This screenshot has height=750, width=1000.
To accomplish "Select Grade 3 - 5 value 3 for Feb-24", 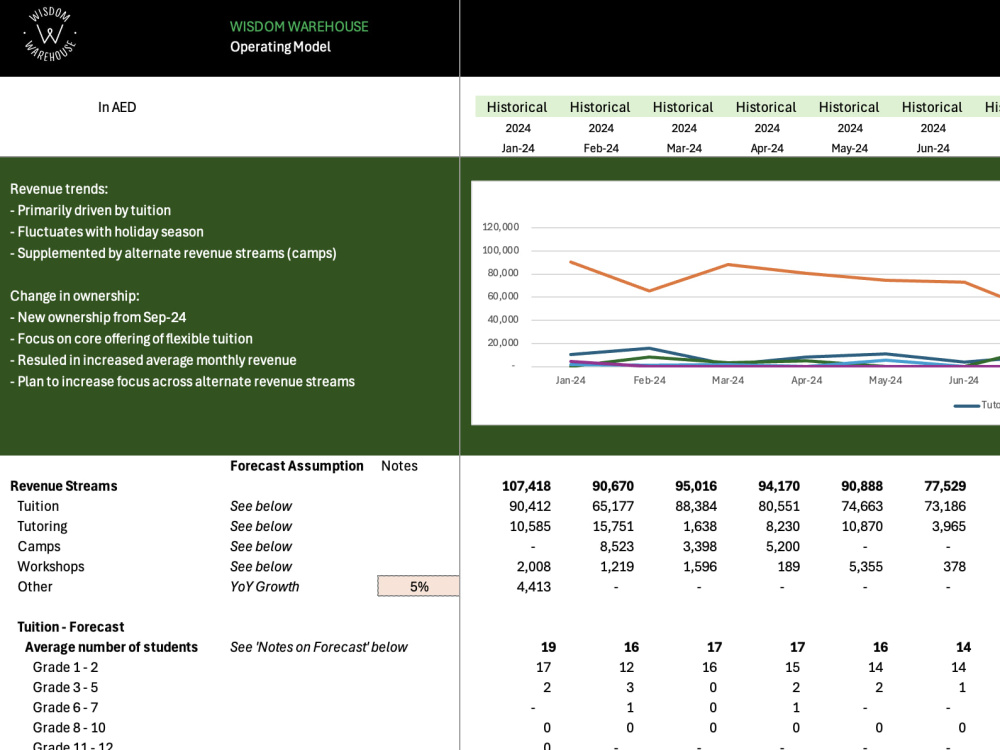I will (x=630, y=688).
